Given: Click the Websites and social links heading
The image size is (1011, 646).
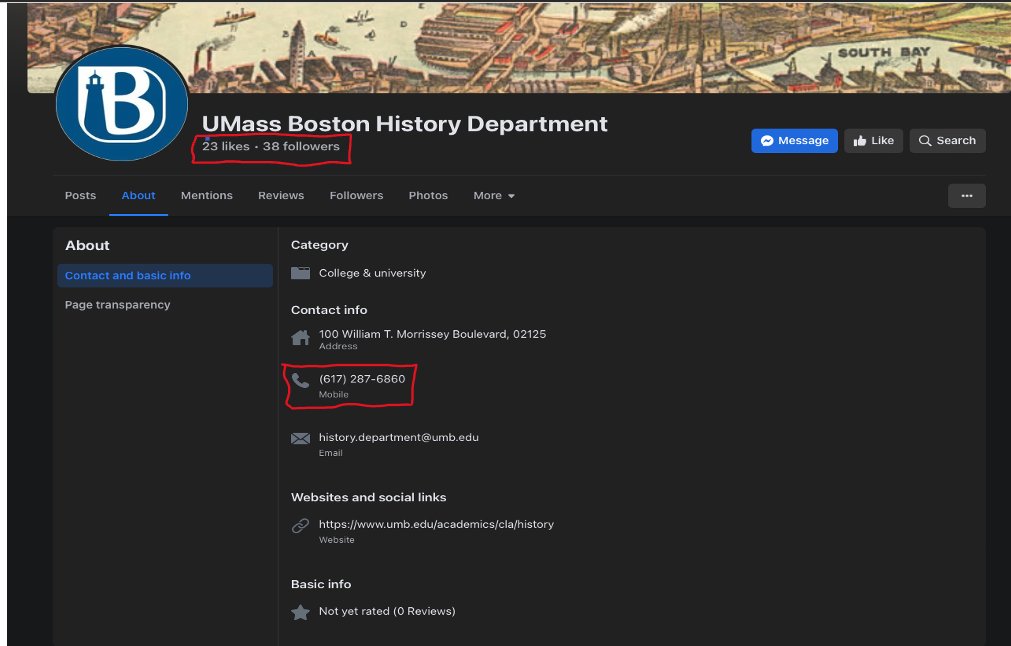Looking at the screenshot, I should click(x=368, y=497).
